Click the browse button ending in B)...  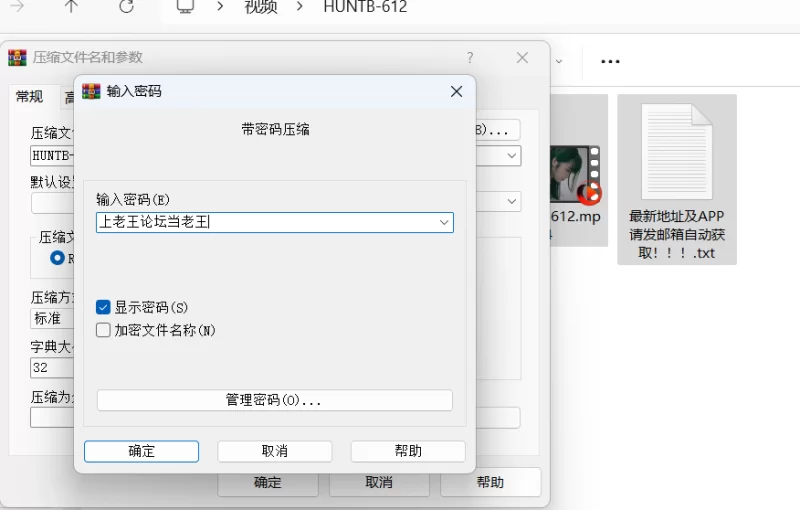[498, 130]
